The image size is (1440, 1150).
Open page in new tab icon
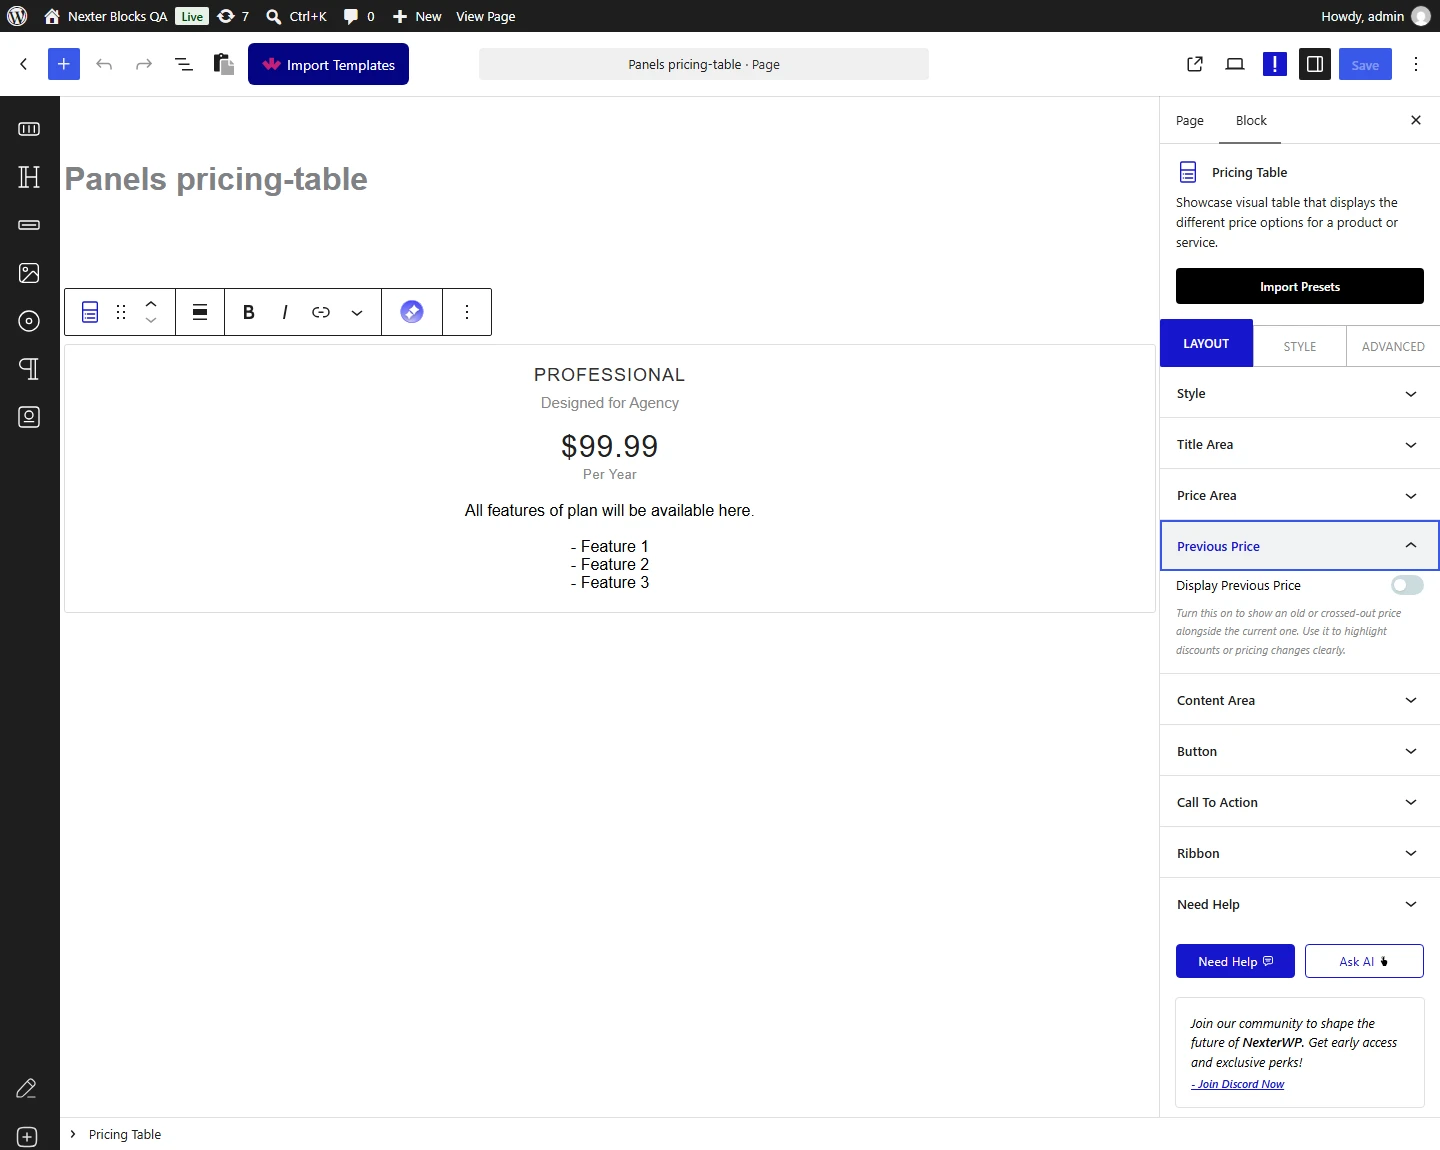(1195, 64)
